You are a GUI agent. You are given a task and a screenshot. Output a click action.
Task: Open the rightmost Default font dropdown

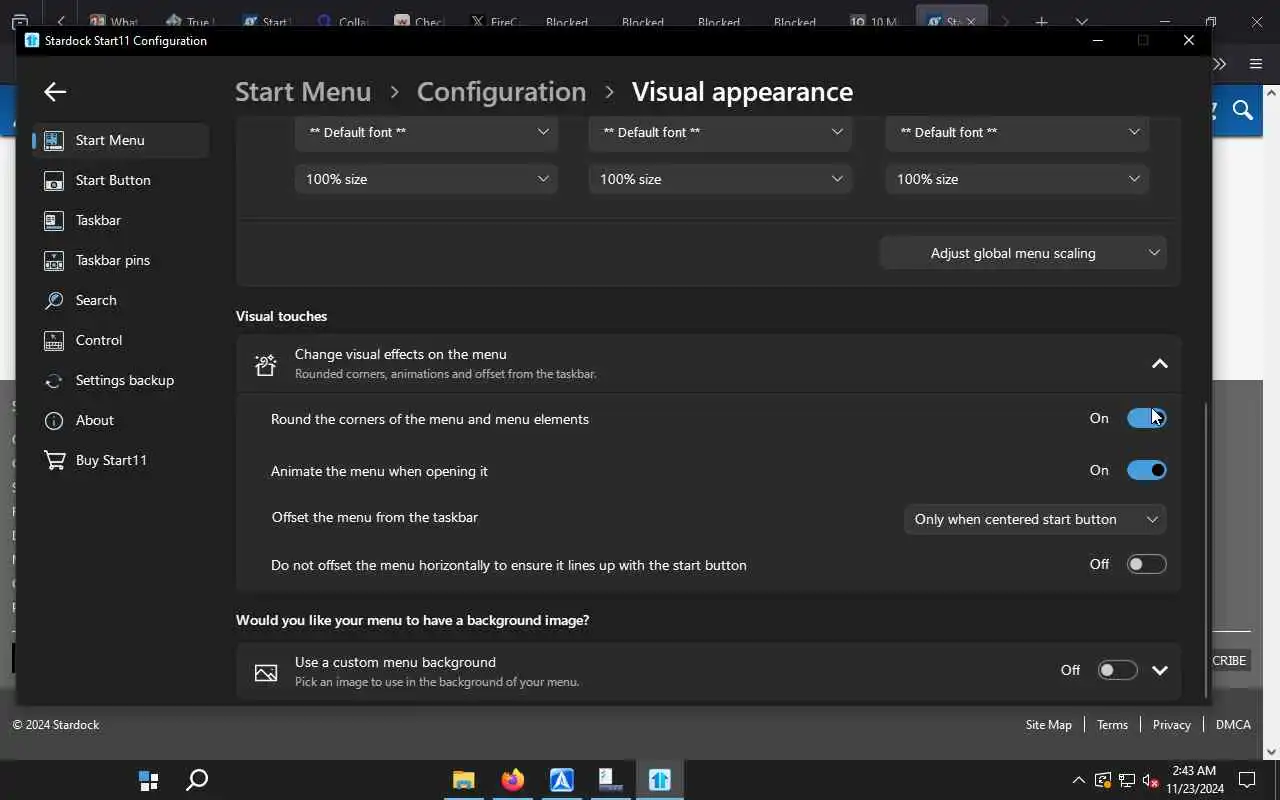(x=1017, y=132)
